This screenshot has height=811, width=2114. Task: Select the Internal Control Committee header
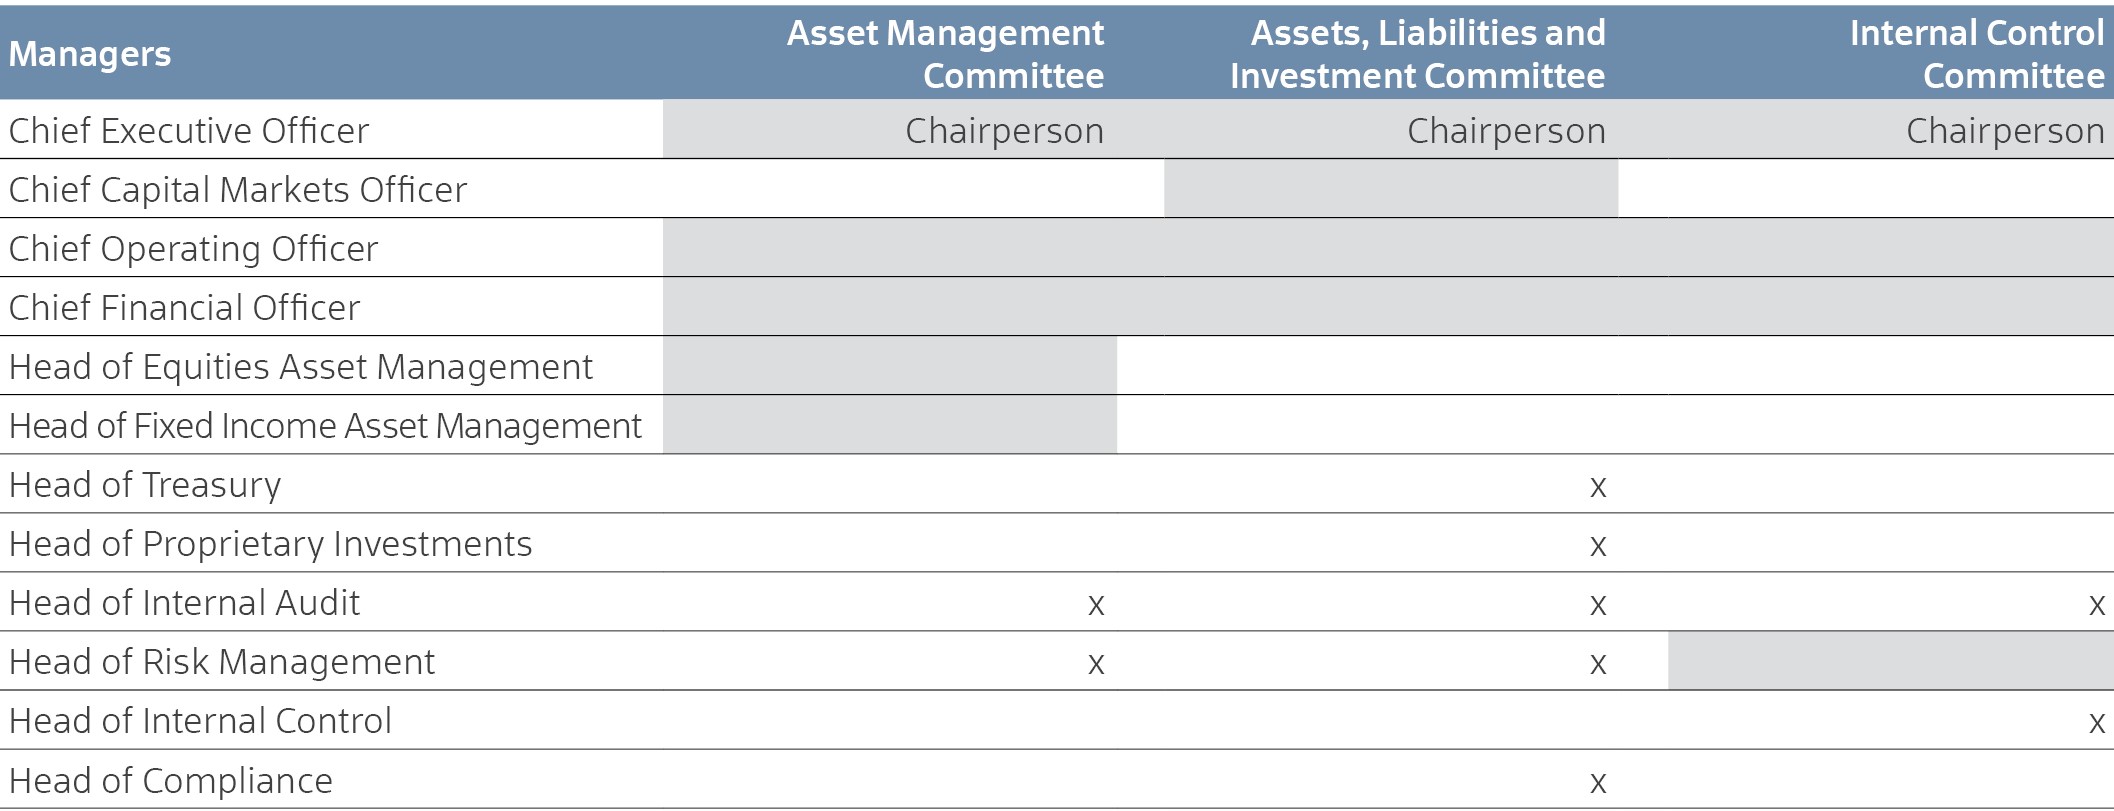(1977, 54)
